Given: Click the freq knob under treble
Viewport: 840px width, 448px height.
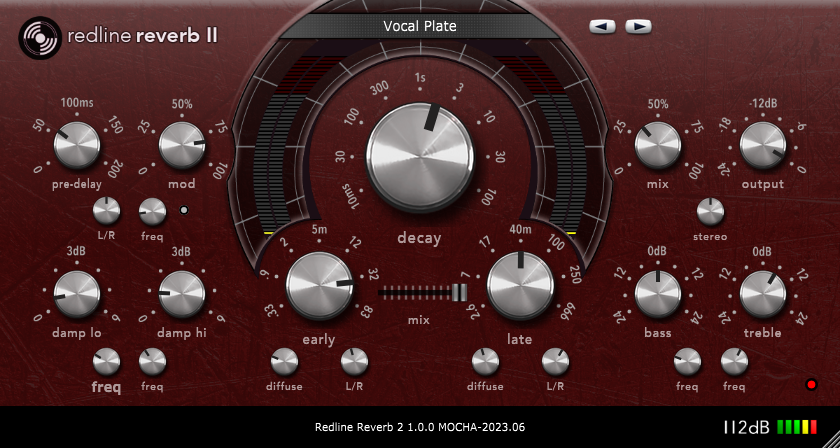Looking at the screenshot, I should pos(734,362).
